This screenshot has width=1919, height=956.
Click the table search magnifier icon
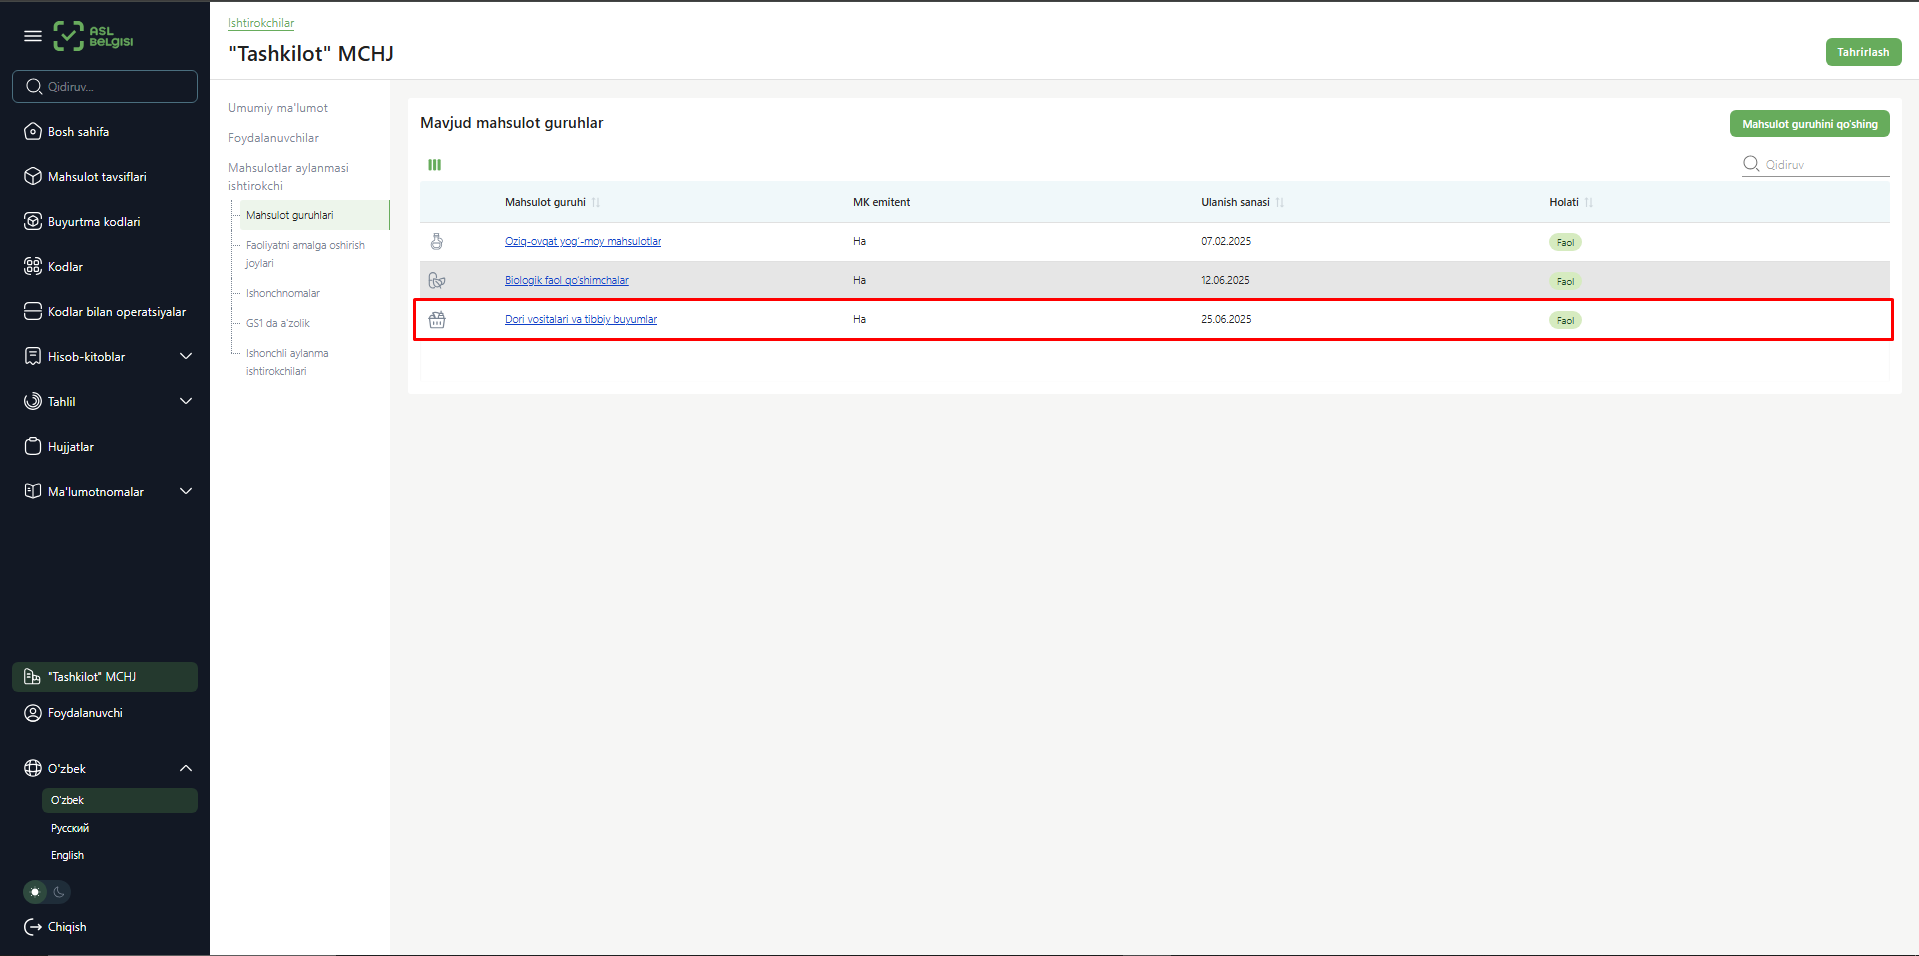tap(1751, 164)
